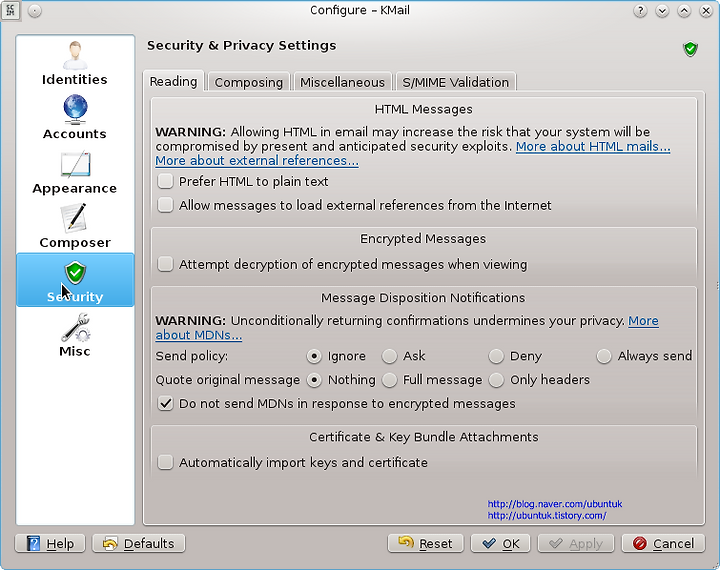Open More about MDNs link
This screenshot has height=570, width=720.
(199, 335)
